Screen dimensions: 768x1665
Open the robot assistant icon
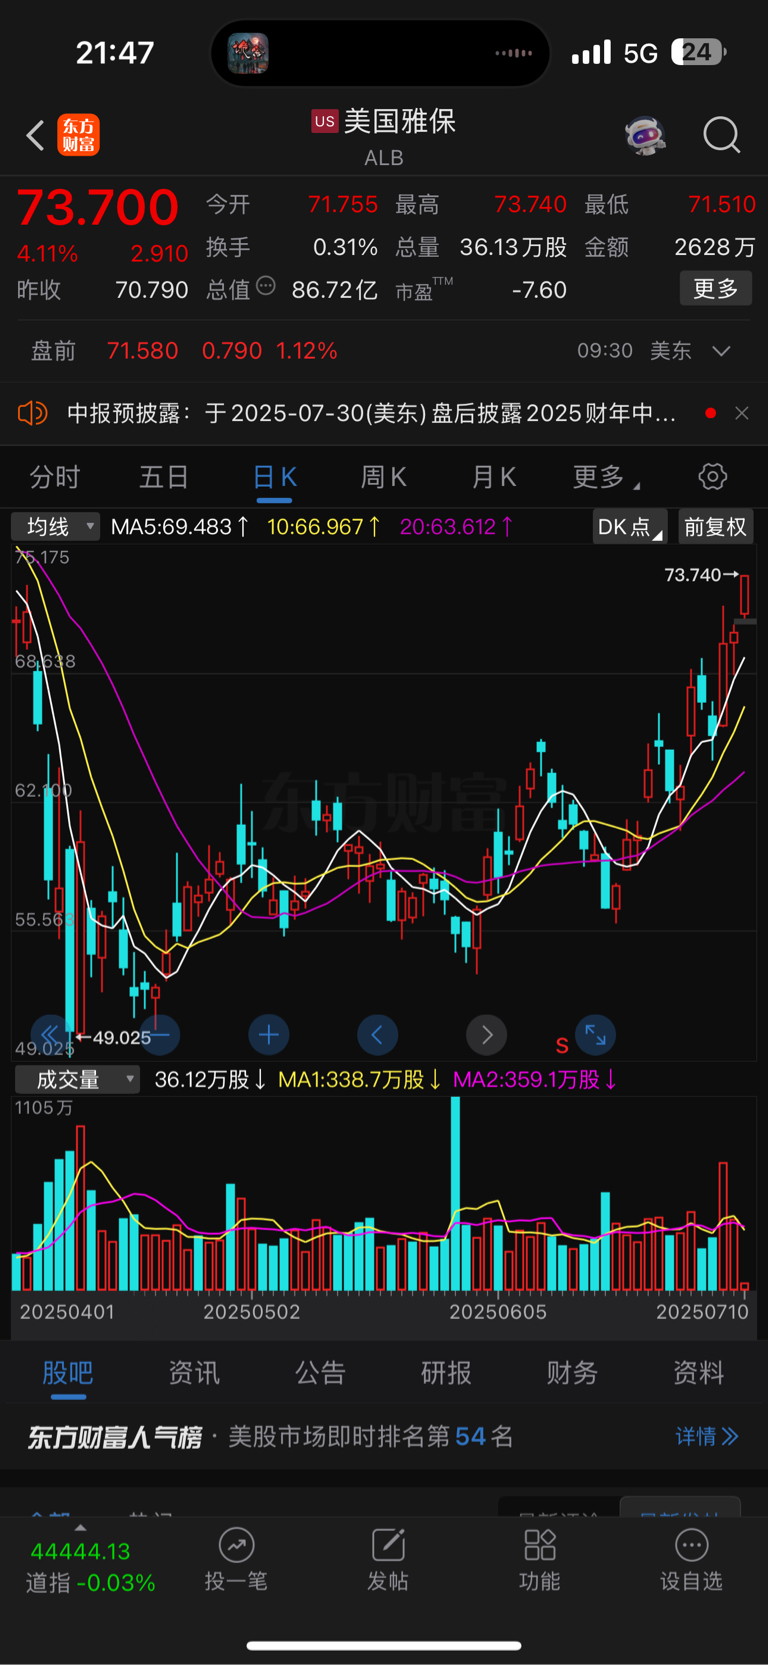tap(646, 134)
